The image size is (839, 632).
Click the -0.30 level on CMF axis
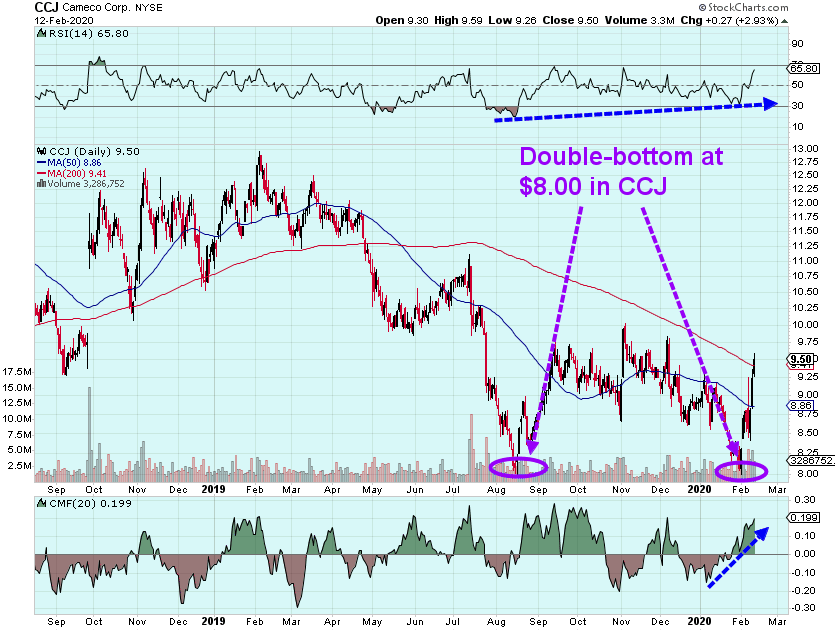803,608
